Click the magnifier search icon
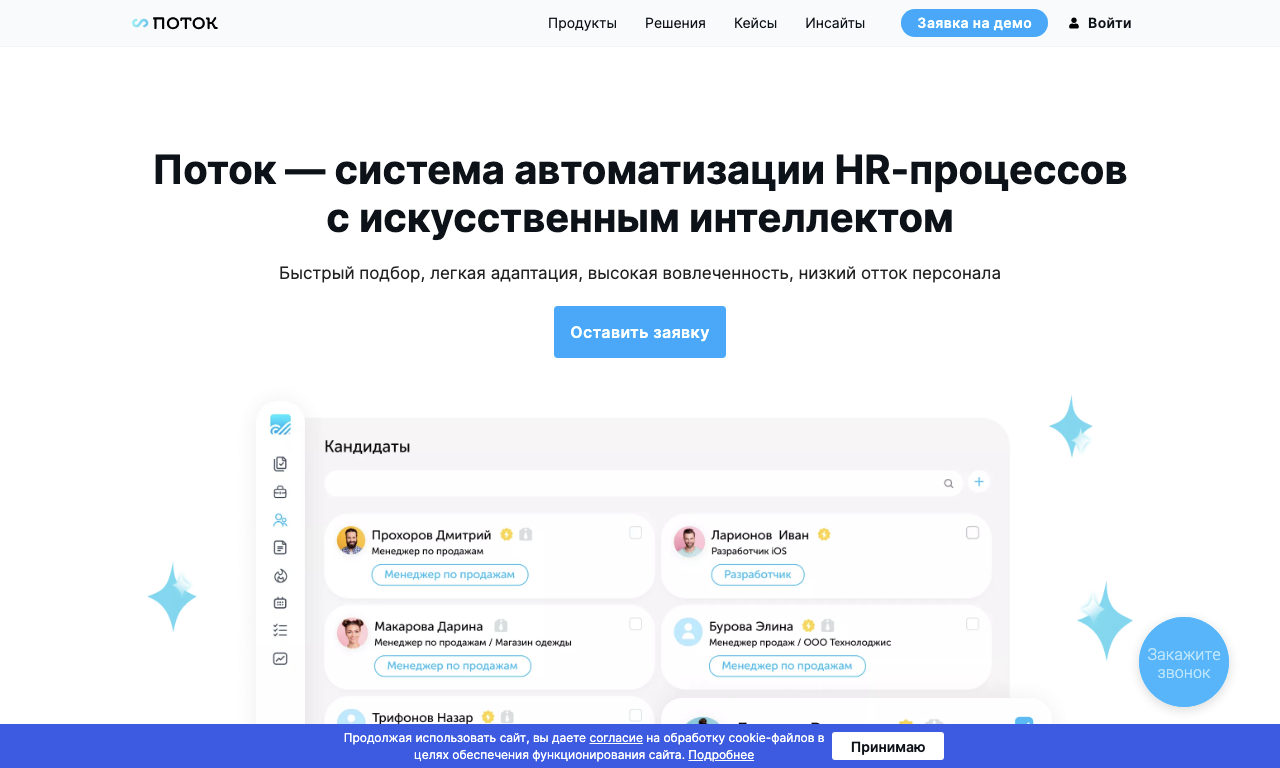Viewport: 1280px width, 768px height. [x=948, y=484]
